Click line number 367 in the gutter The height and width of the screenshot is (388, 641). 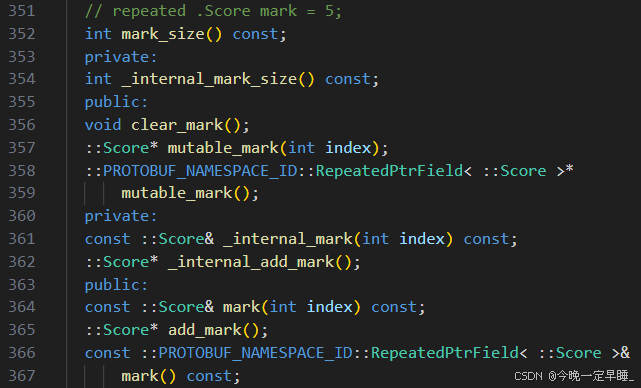point(22,375)
